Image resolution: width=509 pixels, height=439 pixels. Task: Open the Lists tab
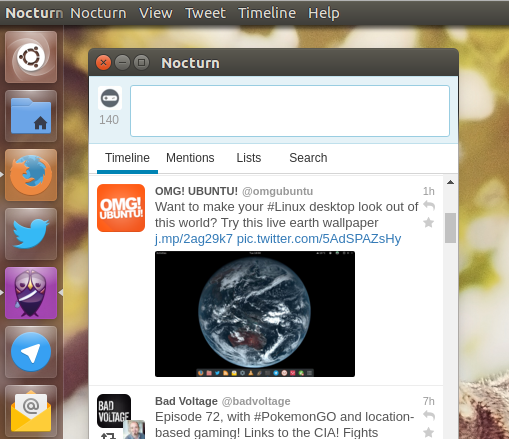pos(249,158)
